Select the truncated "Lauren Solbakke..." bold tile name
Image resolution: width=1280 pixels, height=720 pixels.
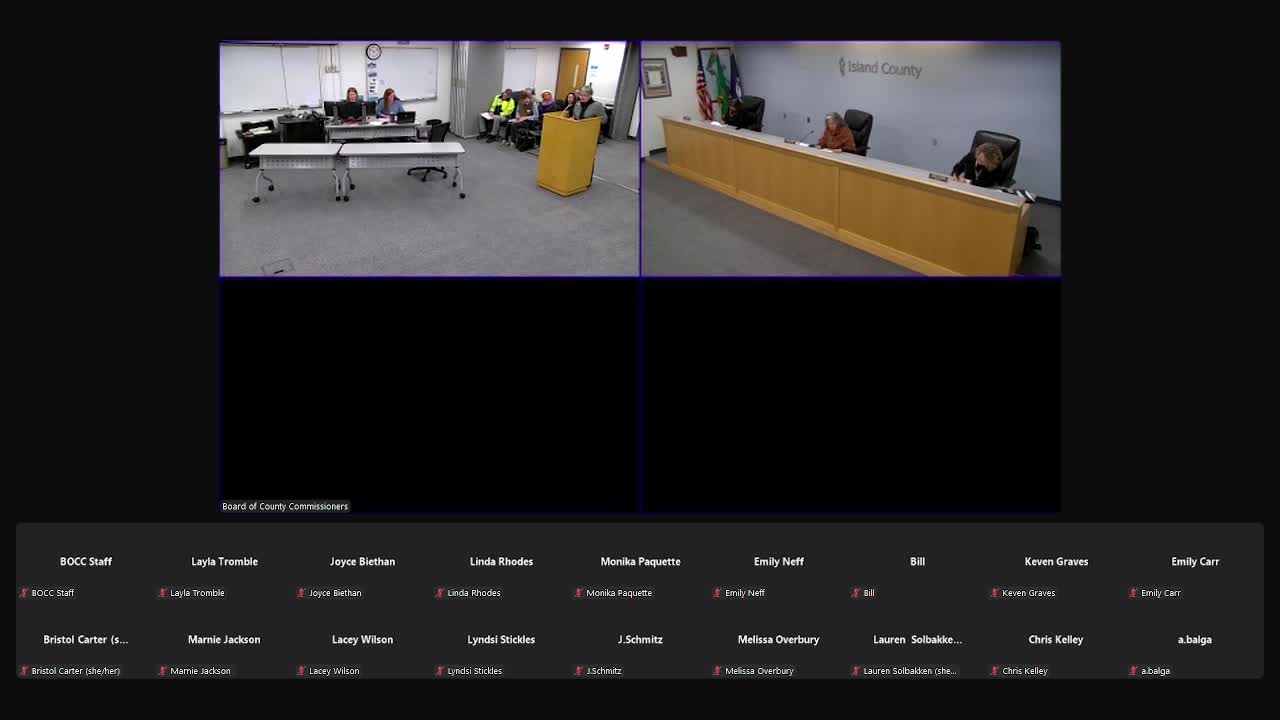pyautogui.click(x=917, y=640)
